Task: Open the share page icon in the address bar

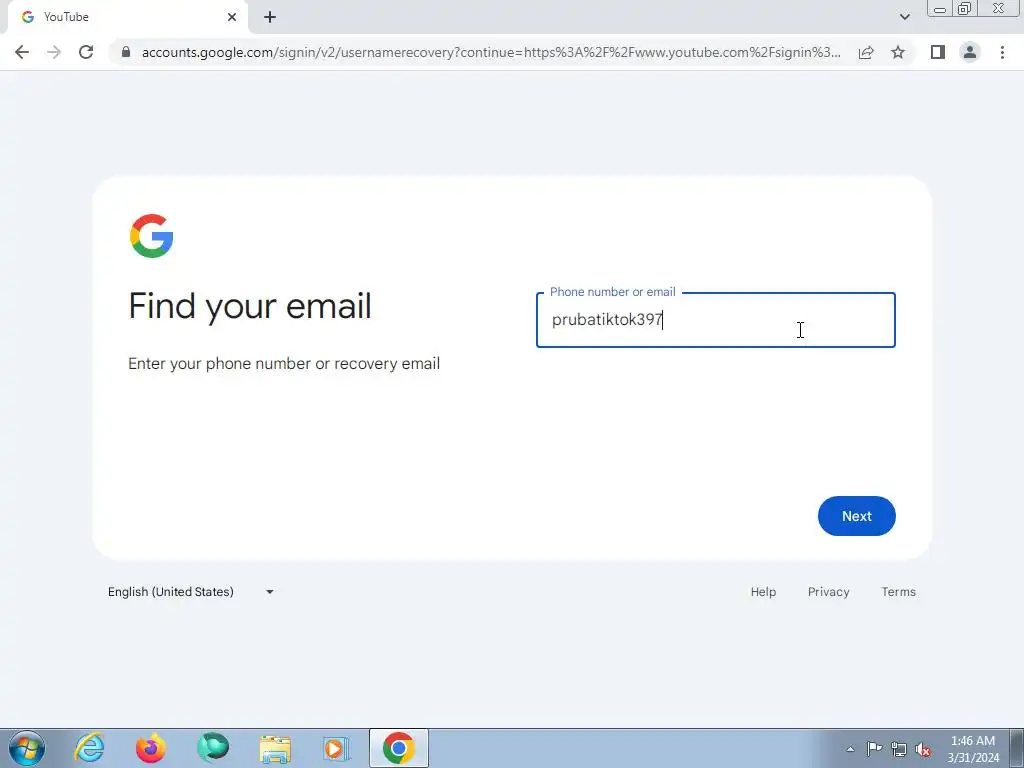Action: click(866, 52)
